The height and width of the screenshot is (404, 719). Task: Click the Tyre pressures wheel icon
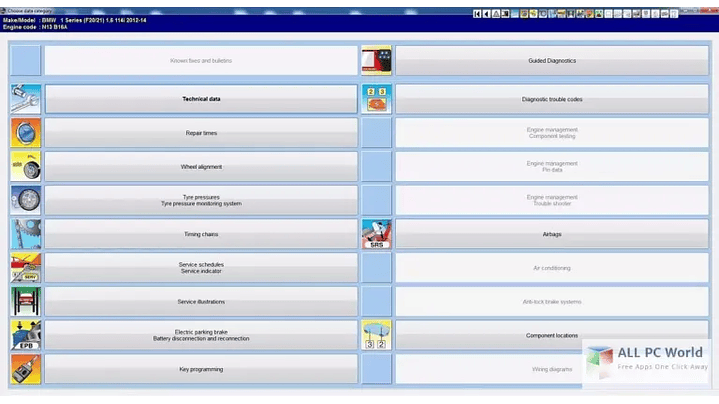tap(25, 200)
